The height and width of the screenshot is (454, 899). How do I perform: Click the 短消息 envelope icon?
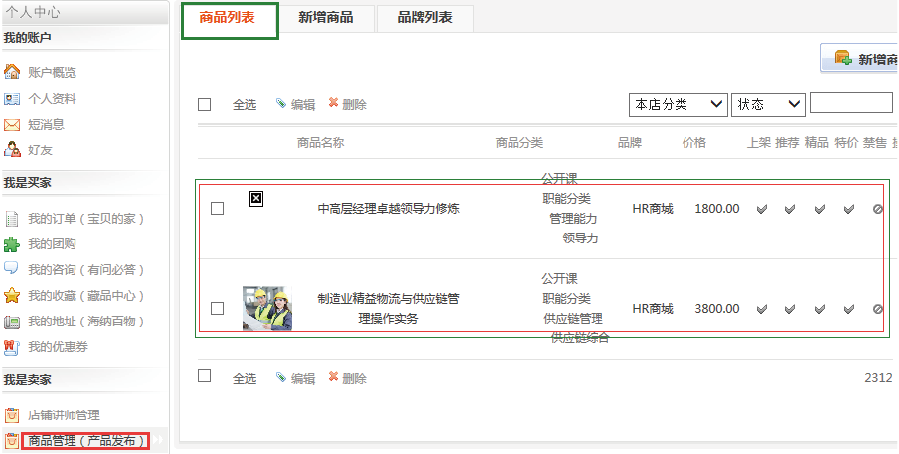12,124
